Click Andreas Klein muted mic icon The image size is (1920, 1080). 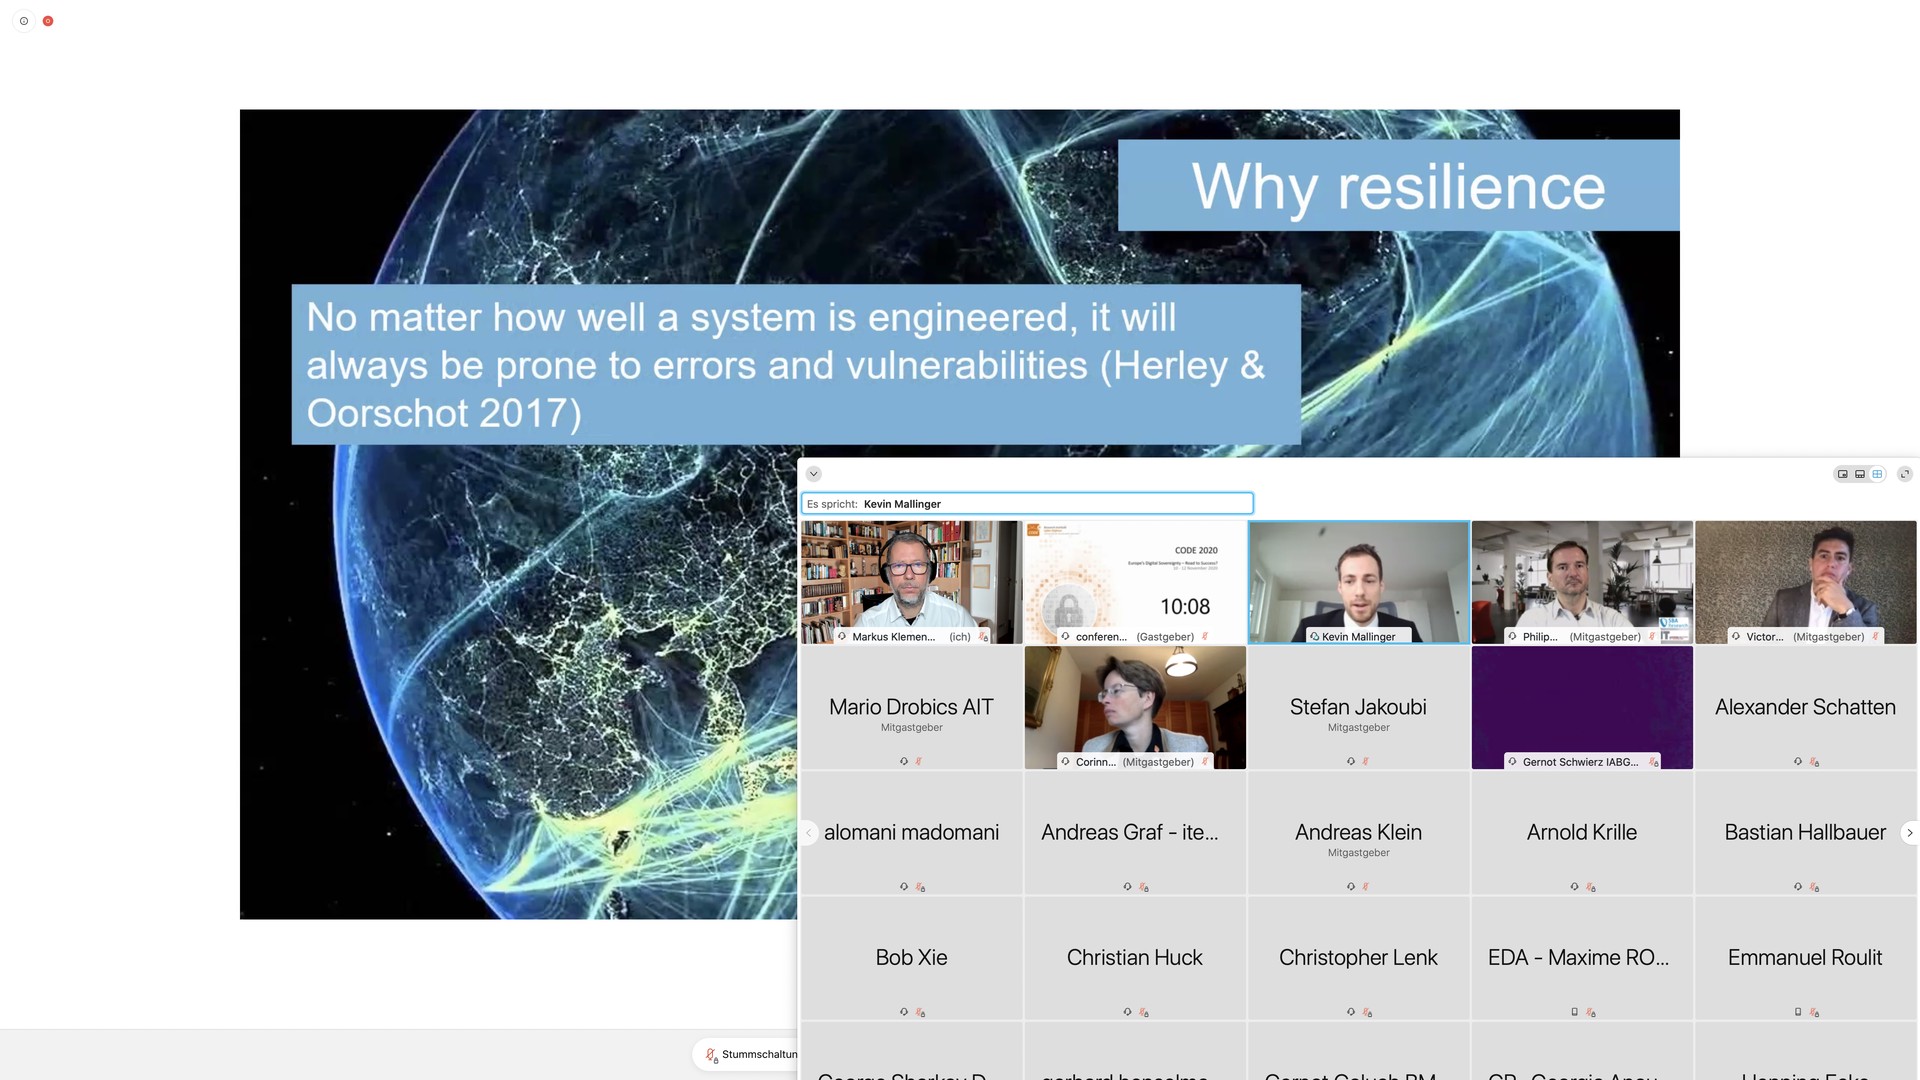(1366, 886)
